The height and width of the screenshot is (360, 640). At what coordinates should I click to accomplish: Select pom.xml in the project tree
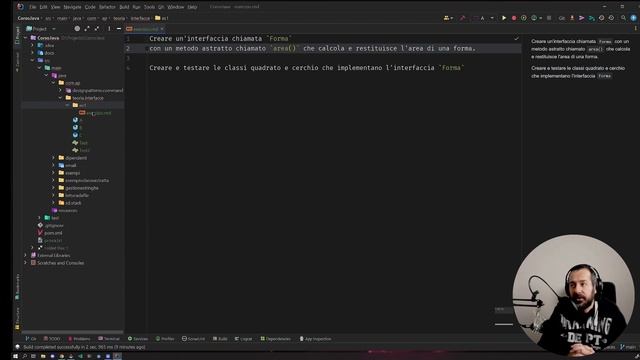coord(53,233)
